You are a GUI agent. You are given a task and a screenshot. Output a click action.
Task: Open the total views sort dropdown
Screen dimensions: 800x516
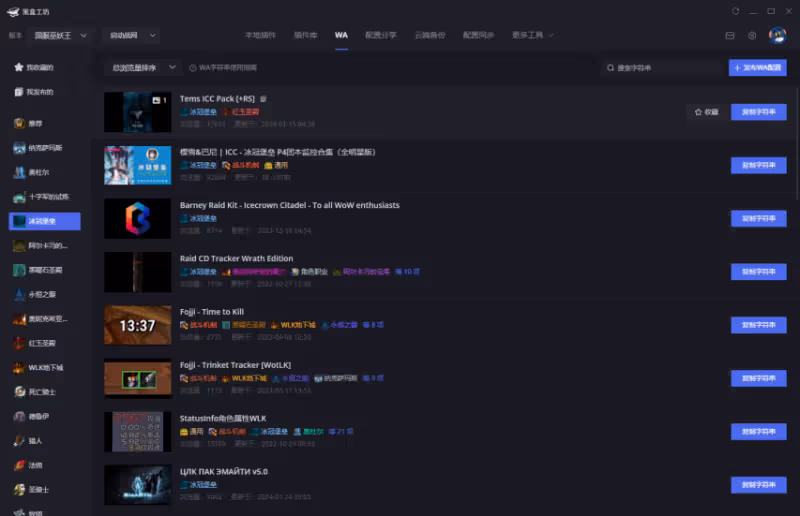coord(143,68)
